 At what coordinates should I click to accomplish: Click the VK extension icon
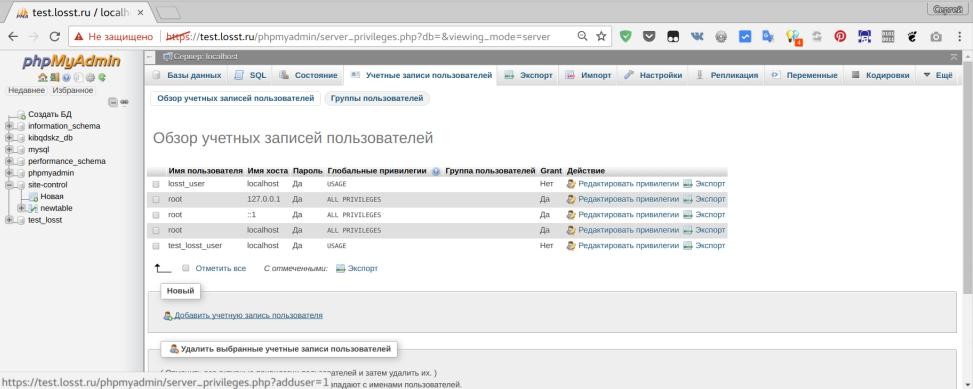pyautogui.click(x=697, y=37)
